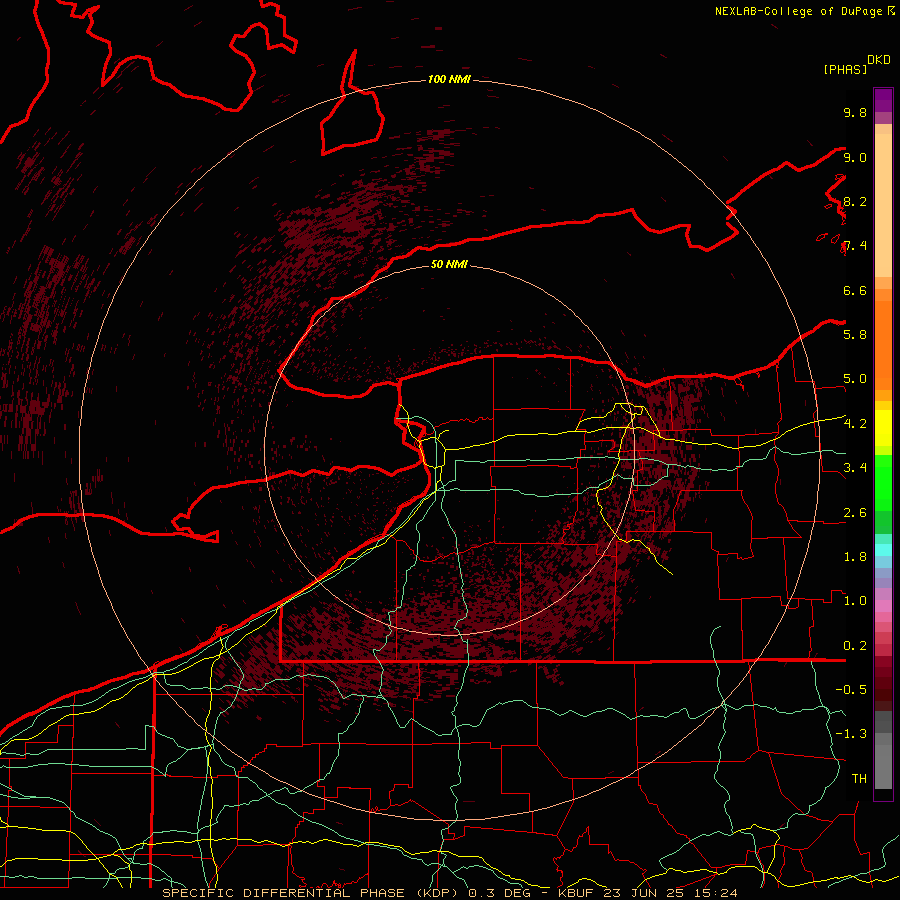
Task: Click the 4.2 value on color scale
Action: tap(855, 424)
